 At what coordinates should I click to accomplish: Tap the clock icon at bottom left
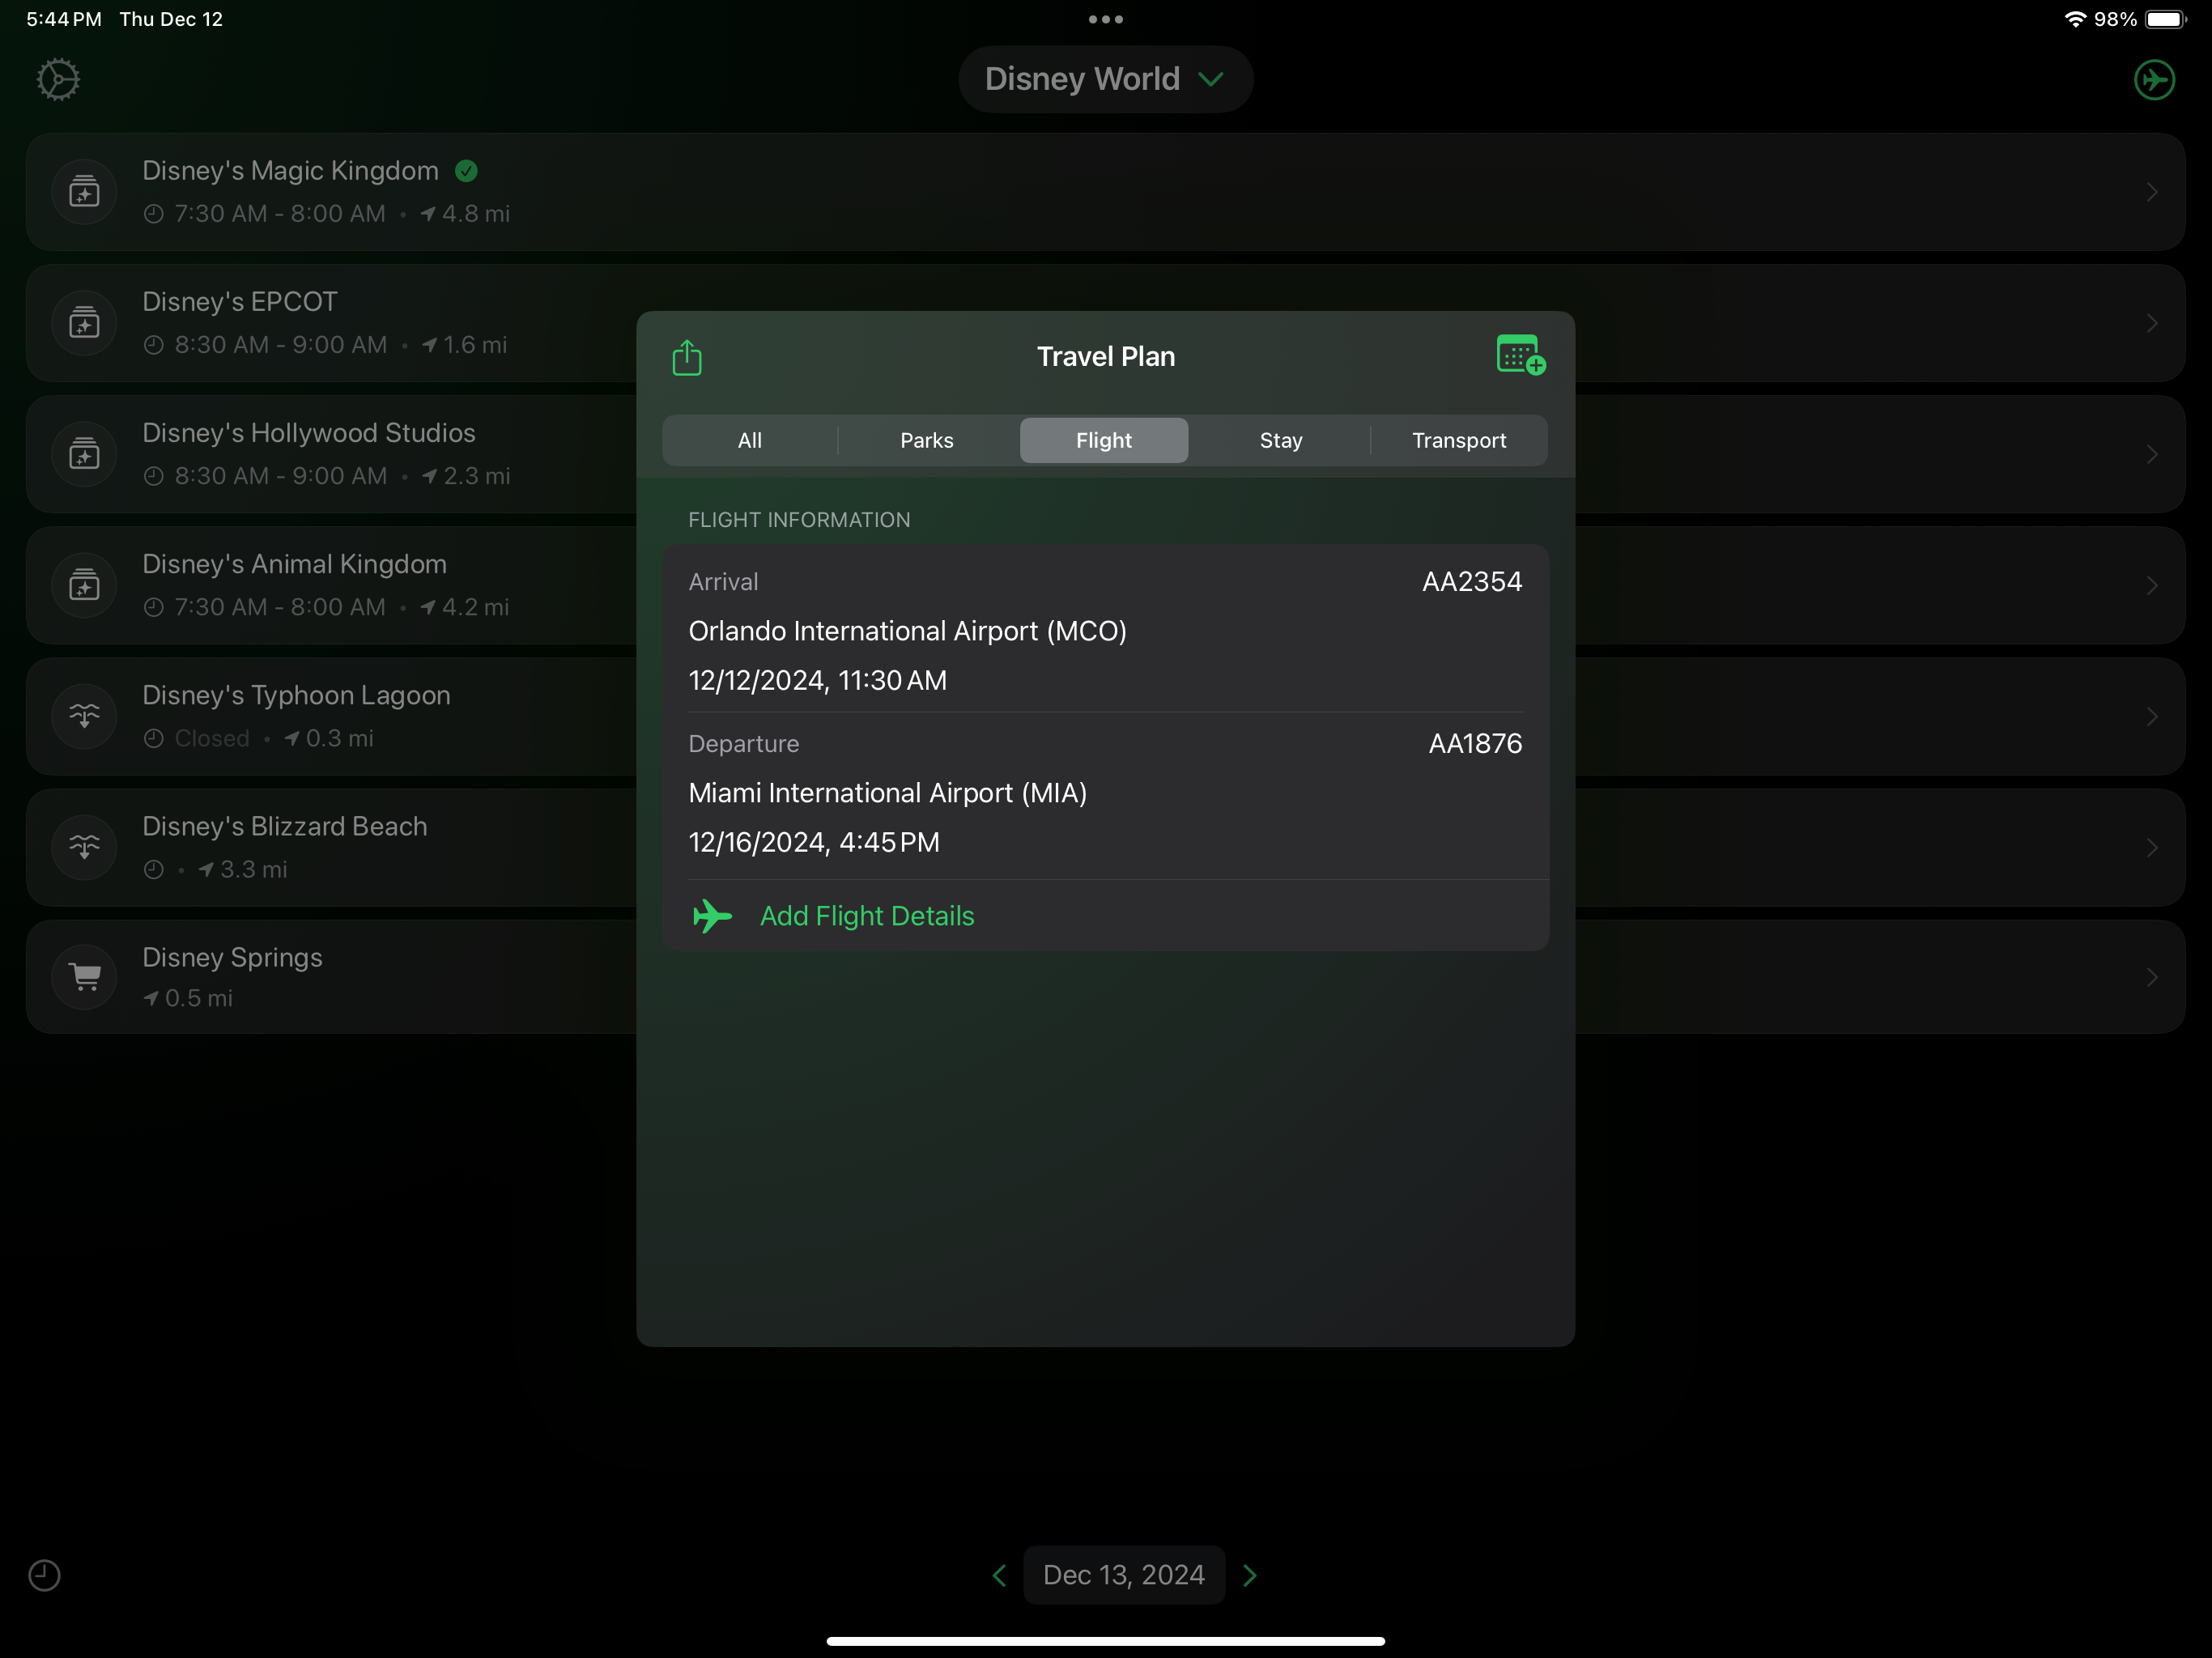point(44,1575)
